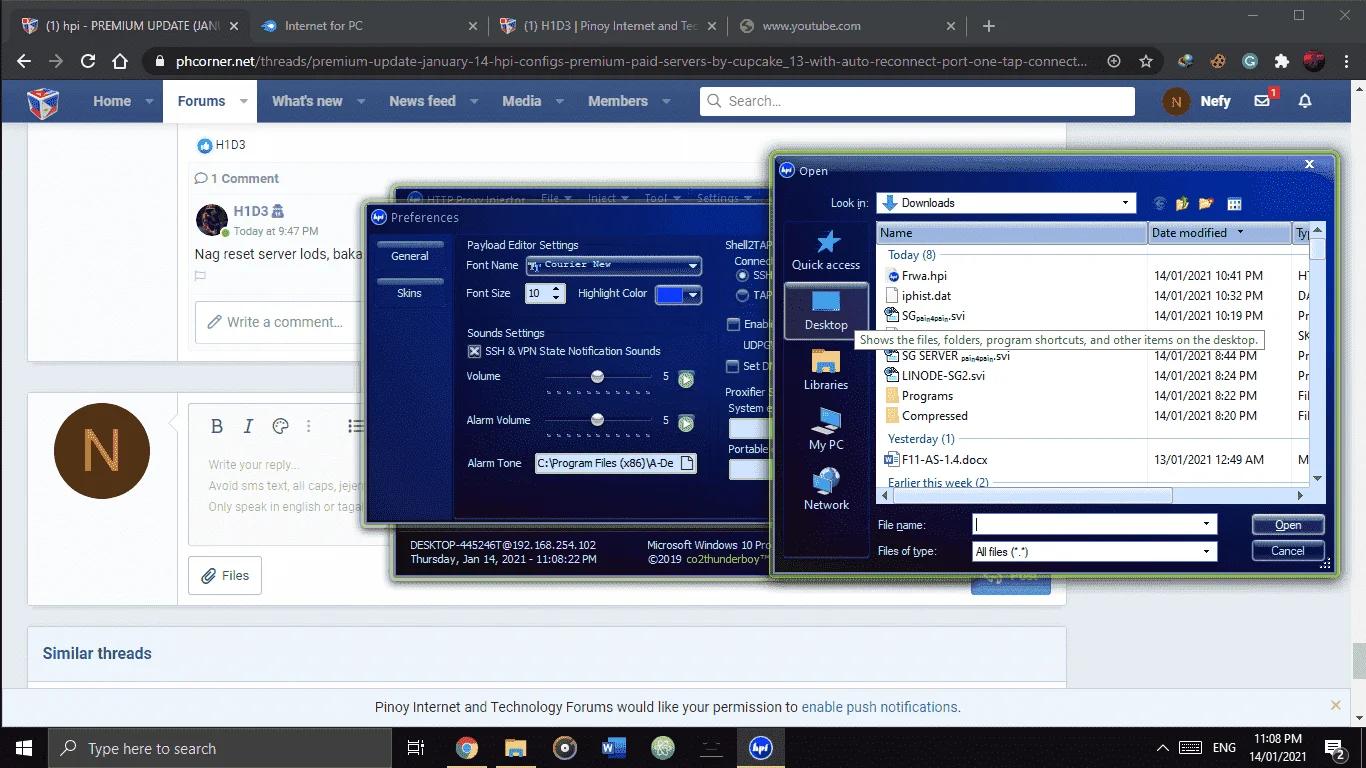The image size is (1366, 768).
Task: Reload the current page
Action: coord(88,61)
